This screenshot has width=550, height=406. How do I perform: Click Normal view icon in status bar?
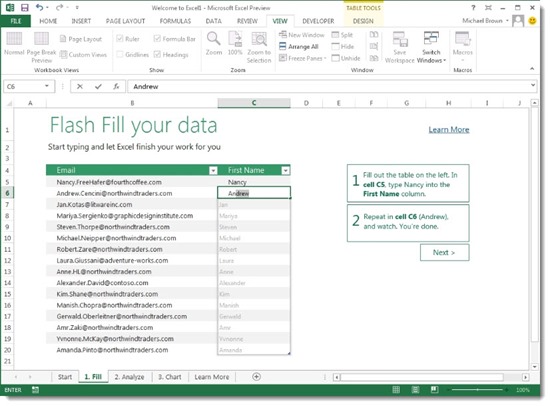pyautogui.click(x=396, y=390)
